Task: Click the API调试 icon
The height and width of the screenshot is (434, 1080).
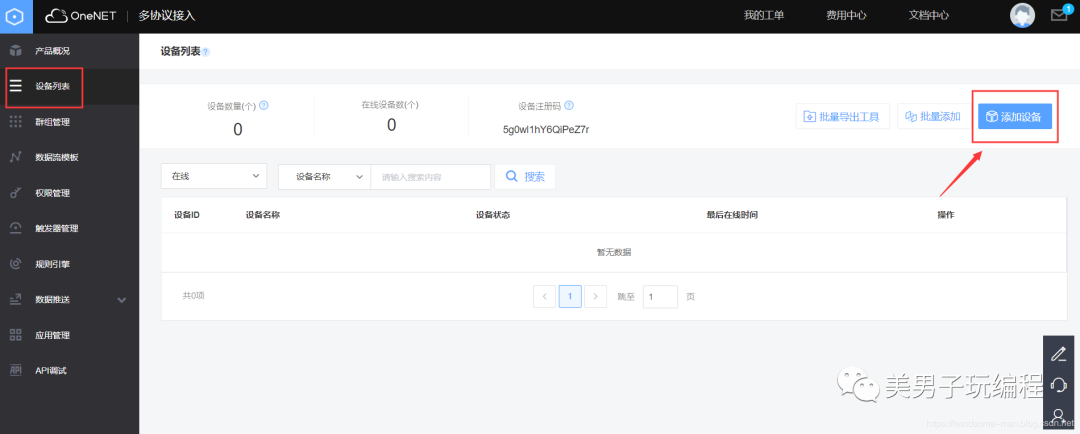Action: tap(16, 371)
